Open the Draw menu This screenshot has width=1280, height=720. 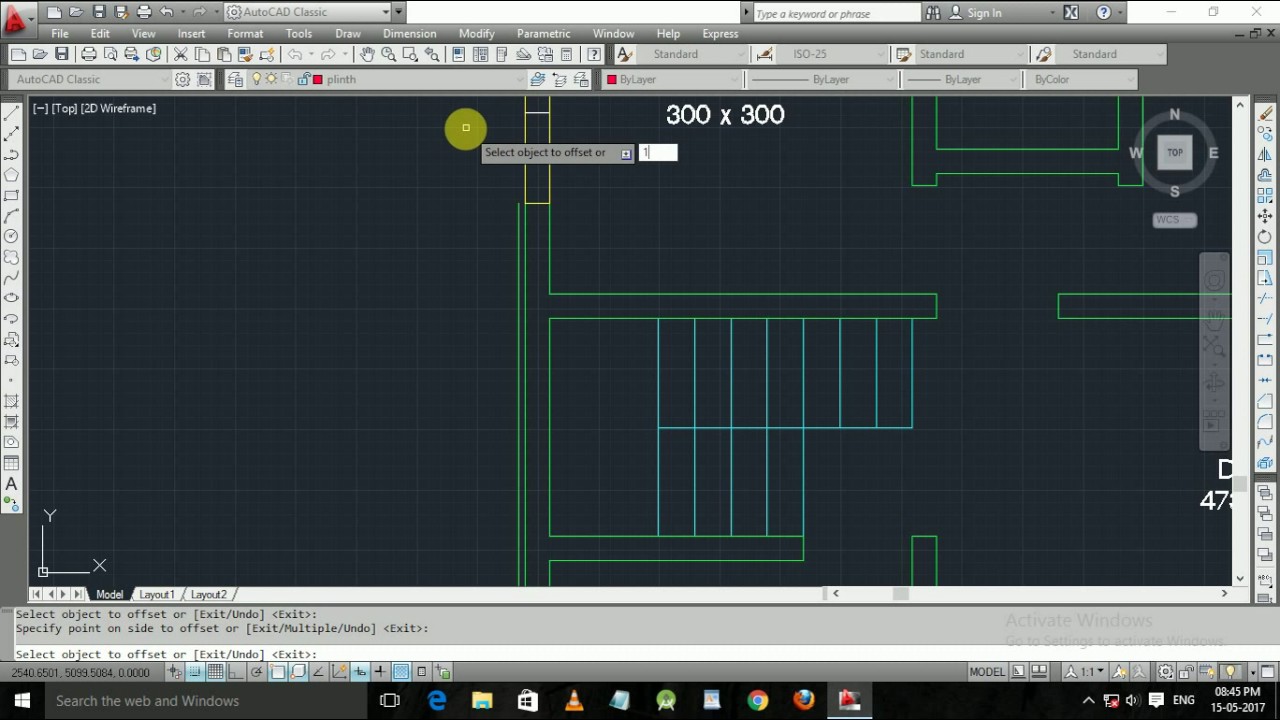[348, 33]
